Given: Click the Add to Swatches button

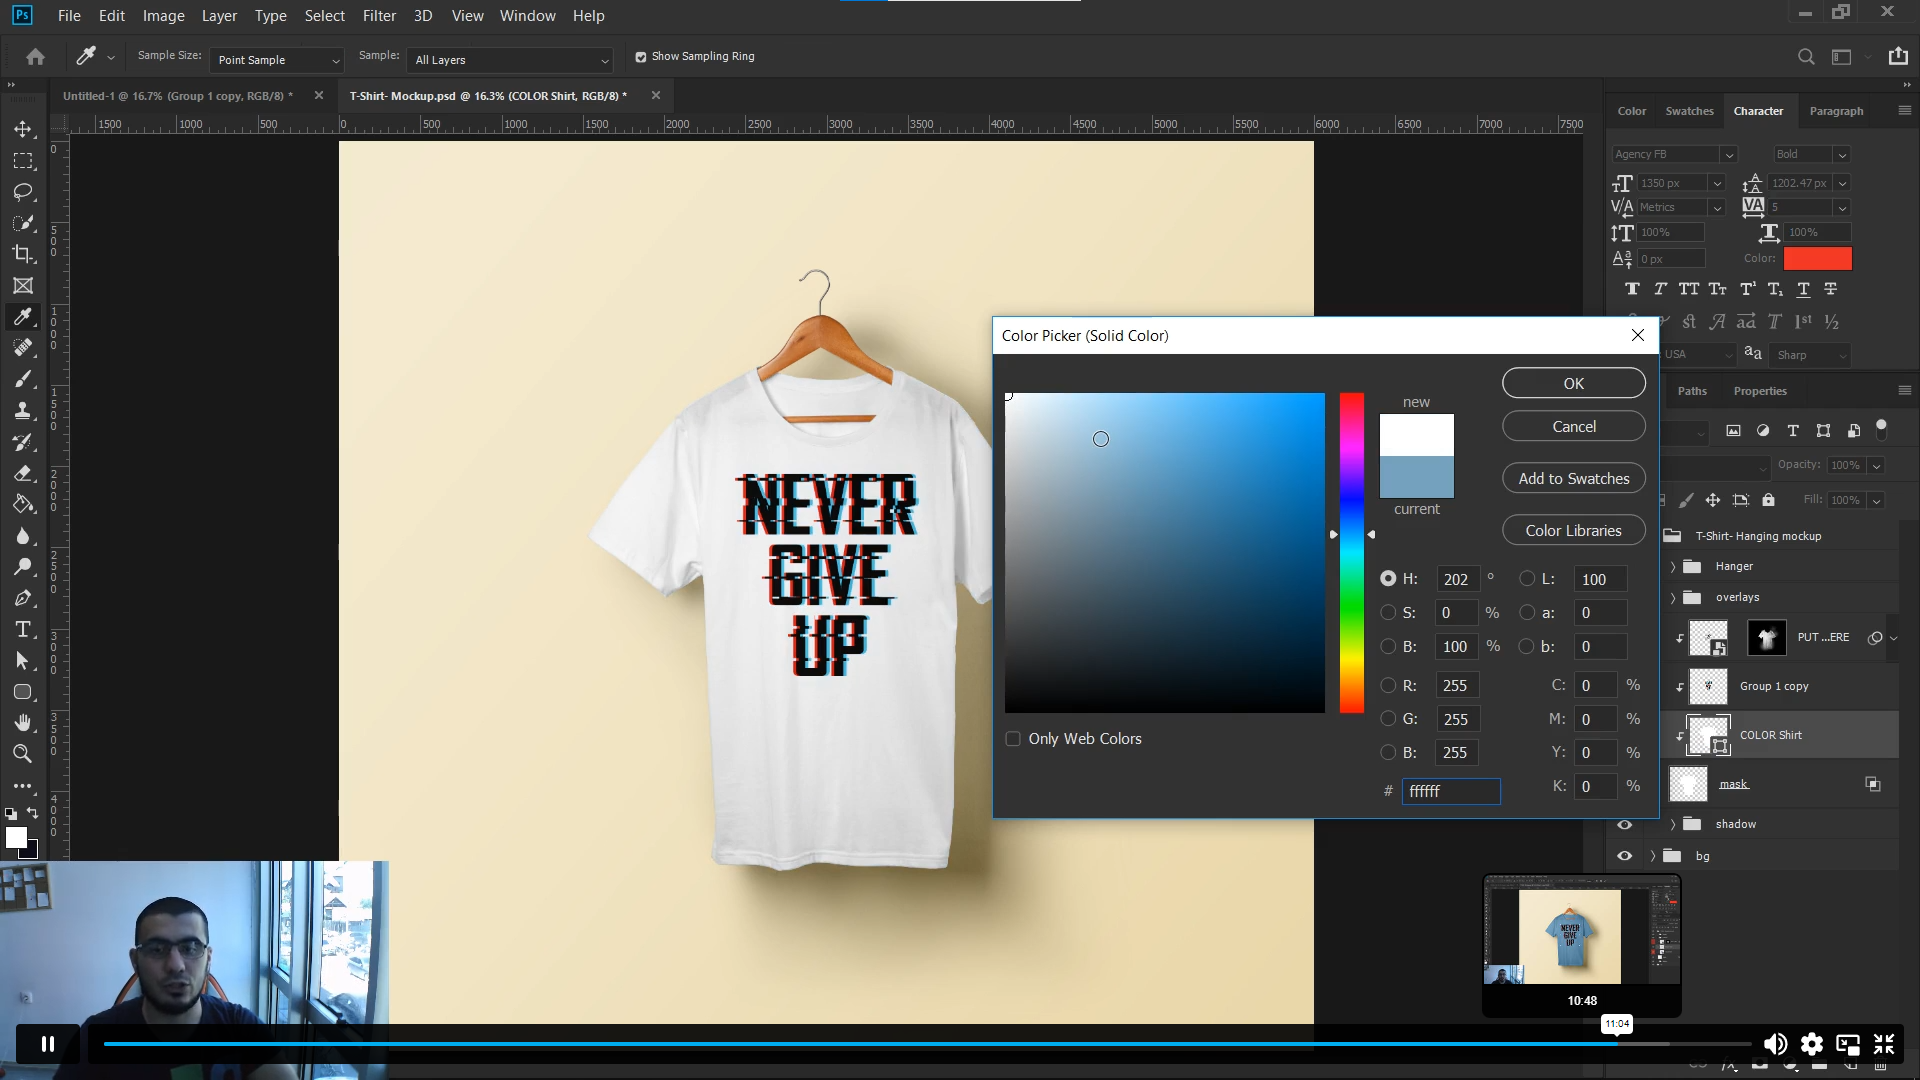Looking at the screenshot, I should 1573,478.
